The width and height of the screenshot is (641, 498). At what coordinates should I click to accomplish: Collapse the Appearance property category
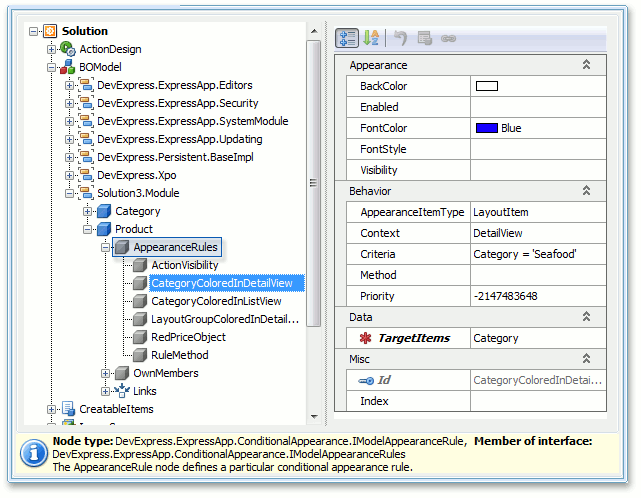tap(586, 65)
